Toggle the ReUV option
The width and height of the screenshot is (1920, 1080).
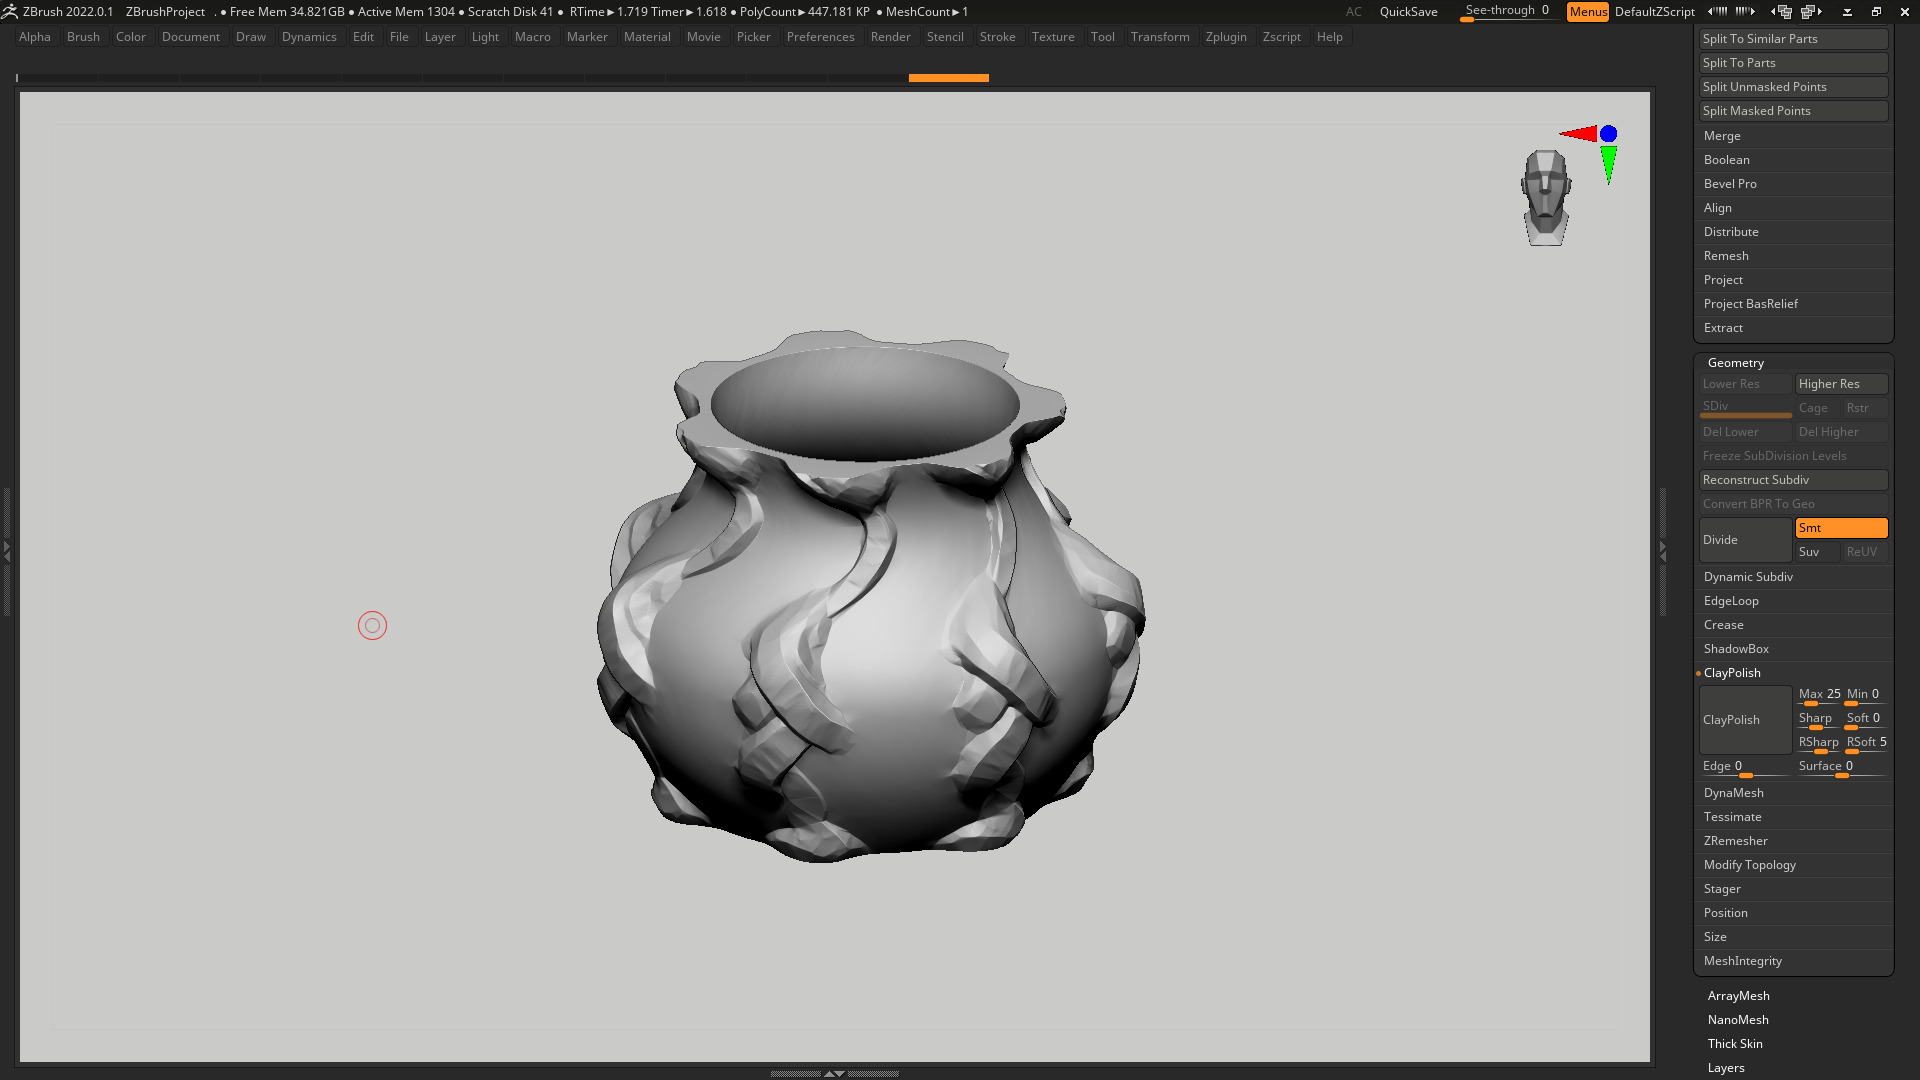point(1865,552)
